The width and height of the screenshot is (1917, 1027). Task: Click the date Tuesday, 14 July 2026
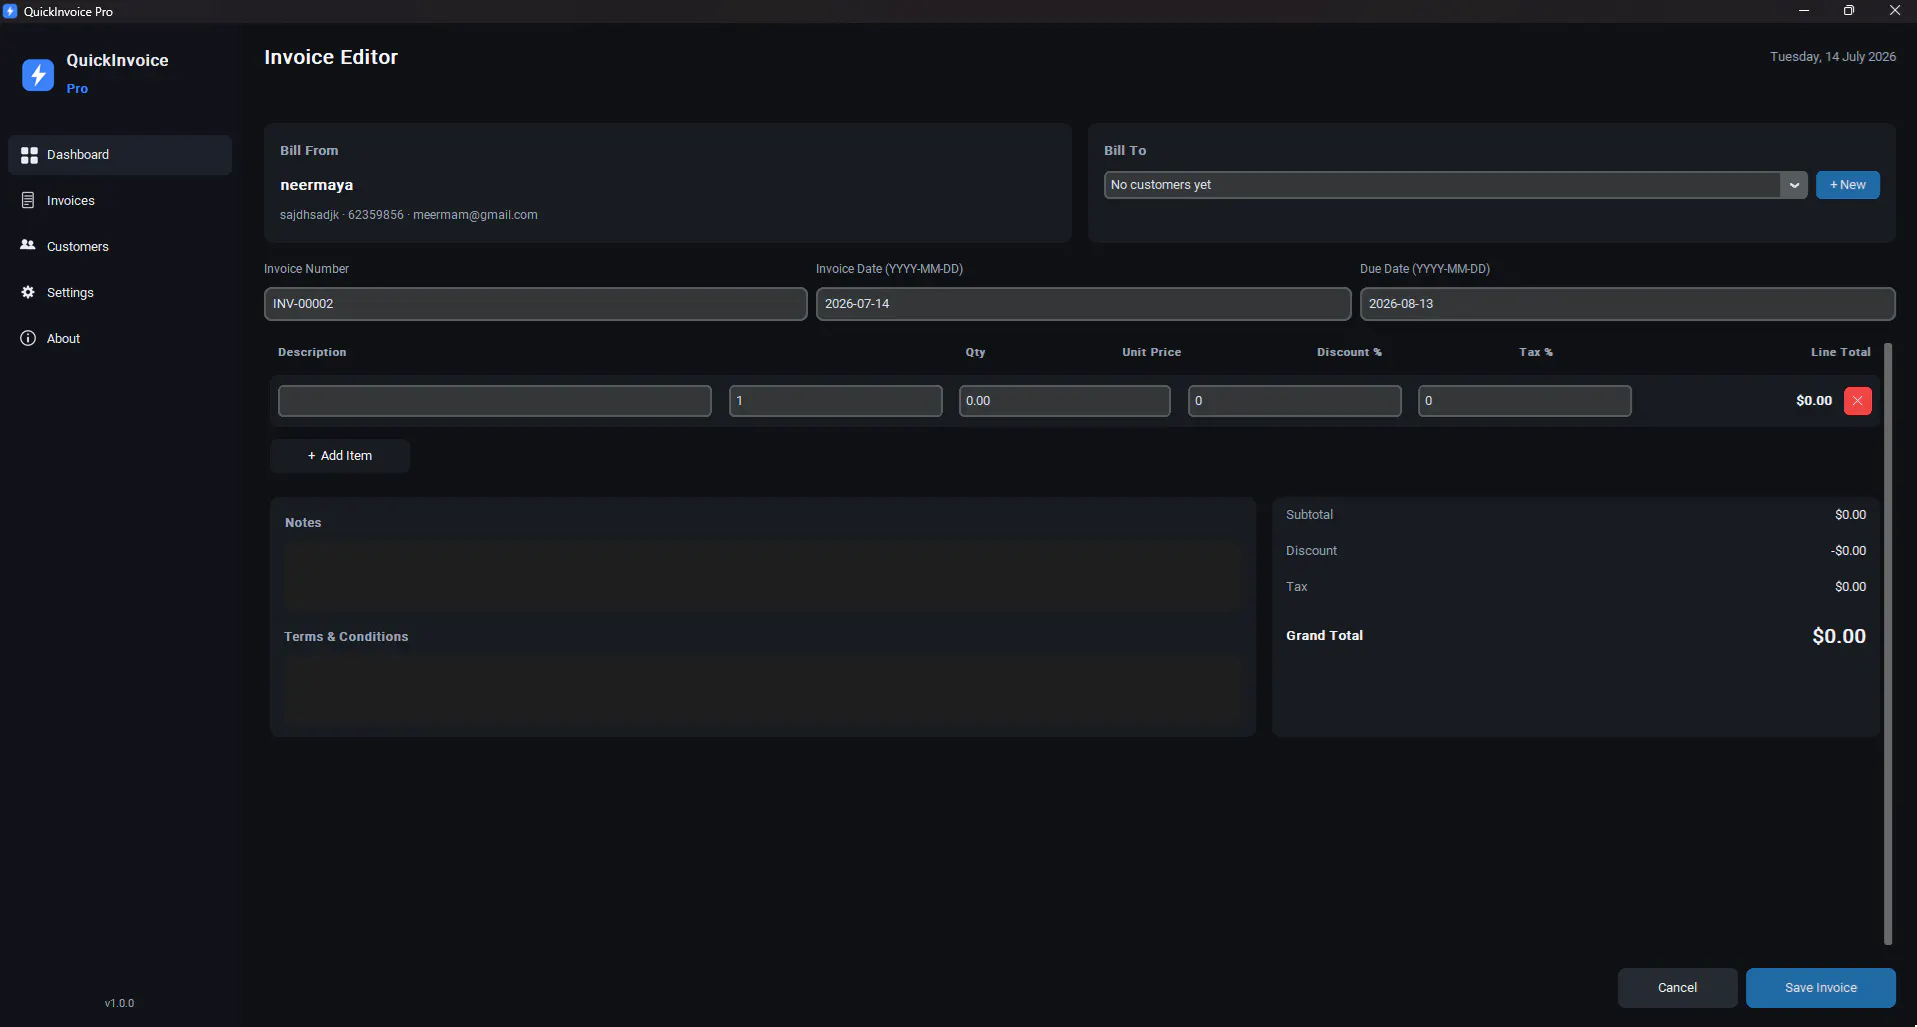[1832, 57]
